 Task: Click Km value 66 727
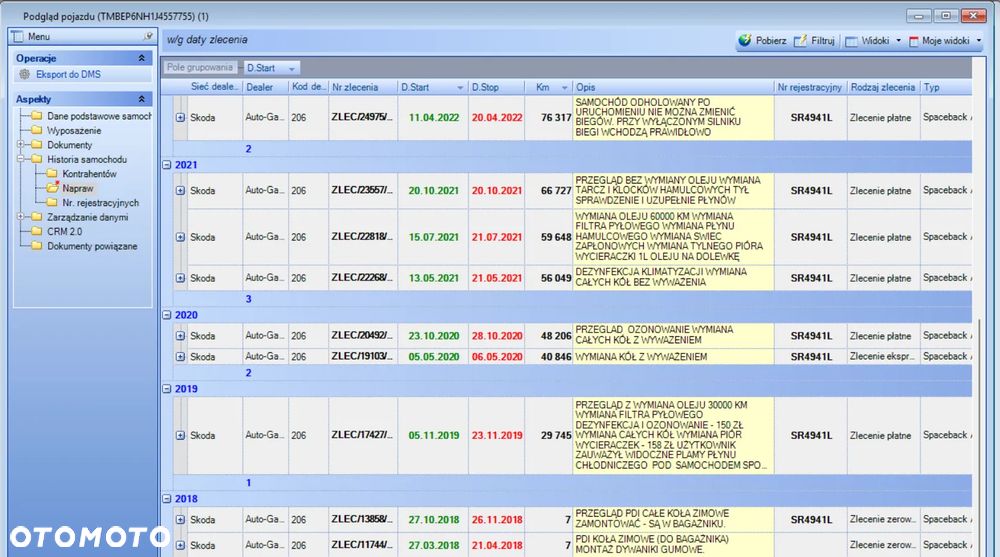coord(555,190)
